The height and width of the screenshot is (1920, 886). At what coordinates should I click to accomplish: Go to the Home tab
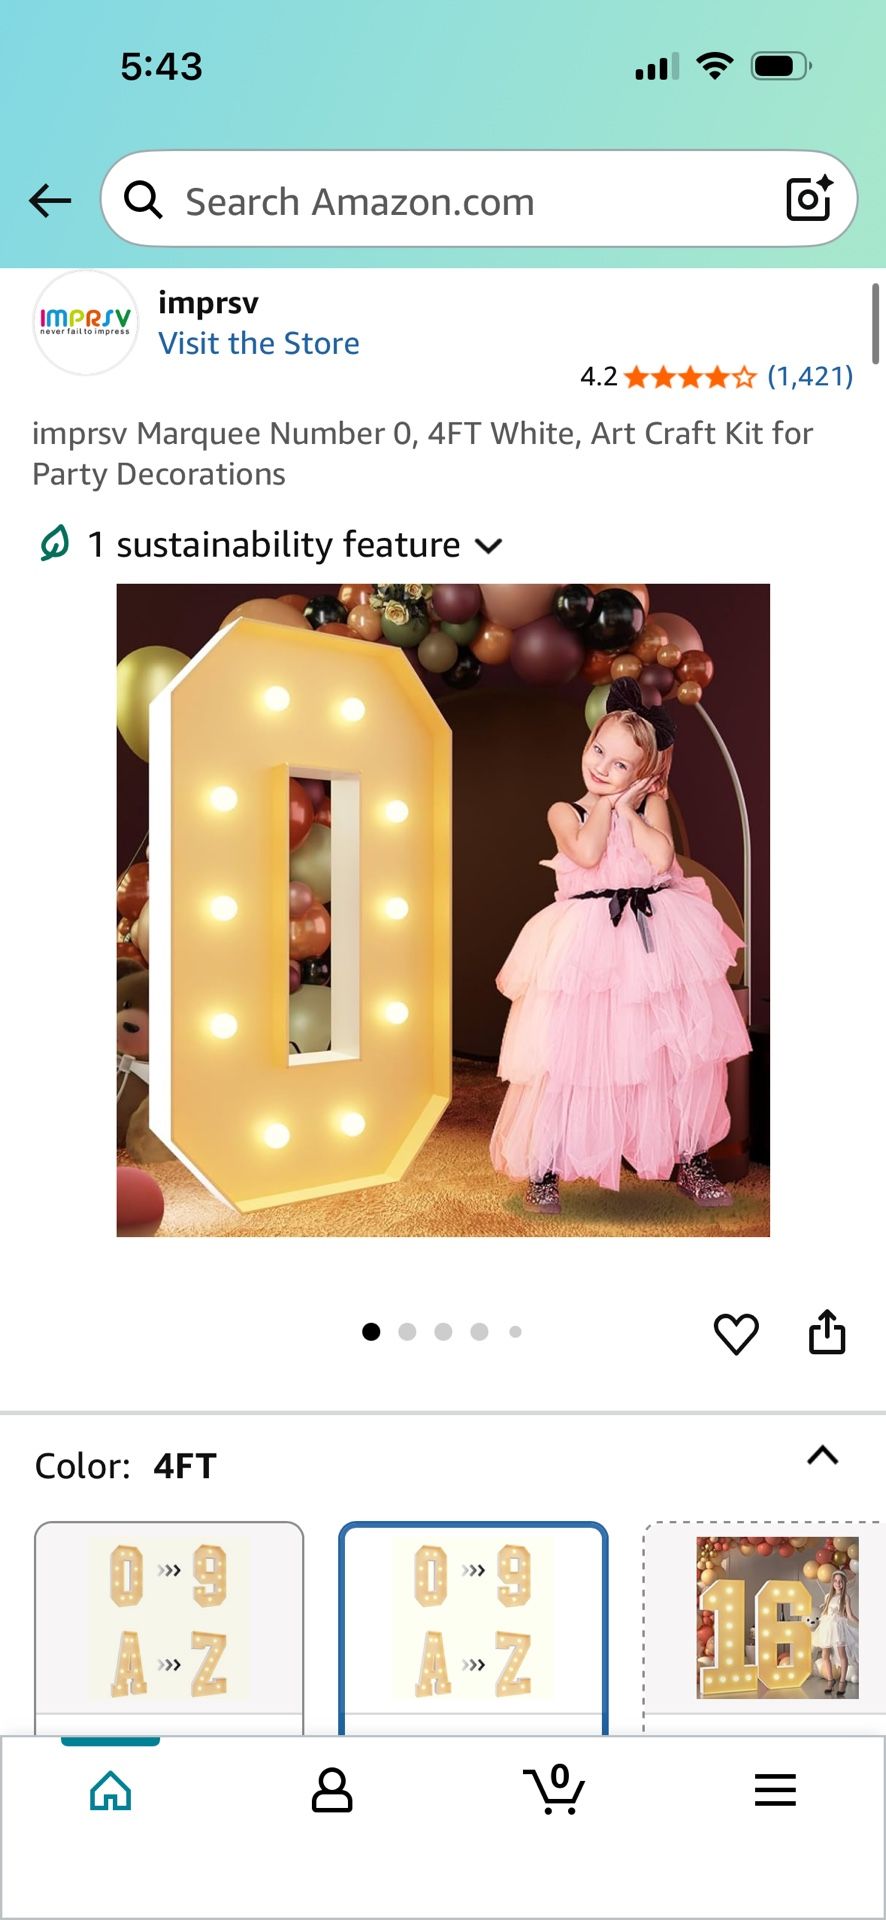[x=111, y=1790]
